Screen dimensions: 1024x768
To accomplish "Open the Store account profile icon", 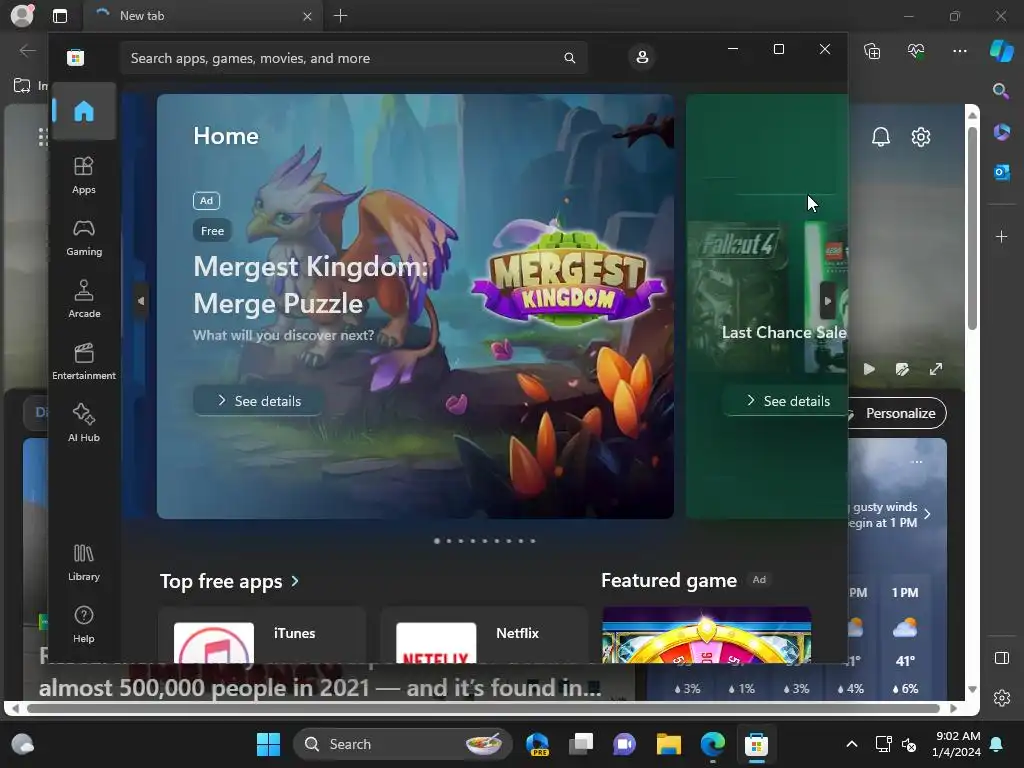I will 642,57.
